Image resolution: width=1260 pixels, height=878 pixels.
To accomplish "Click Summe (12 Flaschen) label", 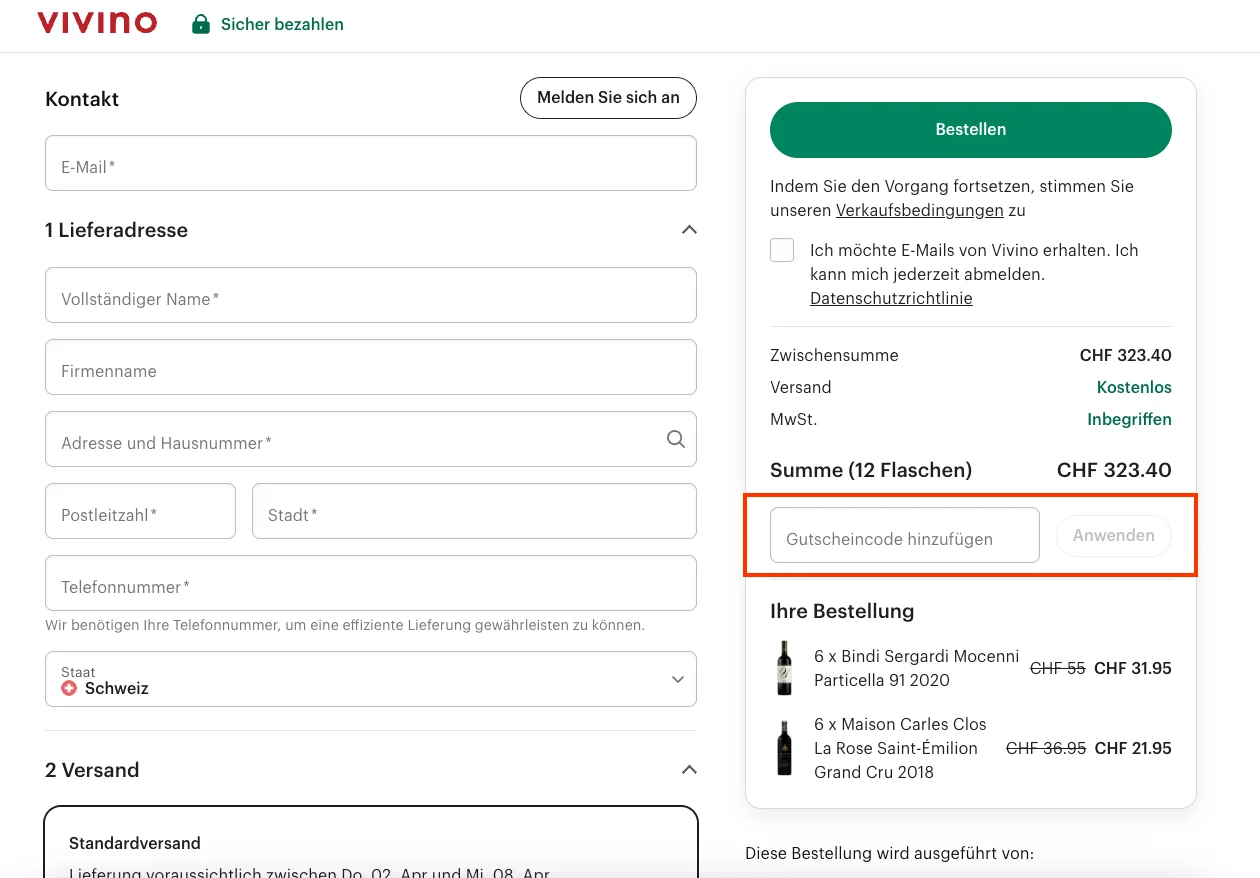I will (x=871, y=470).
